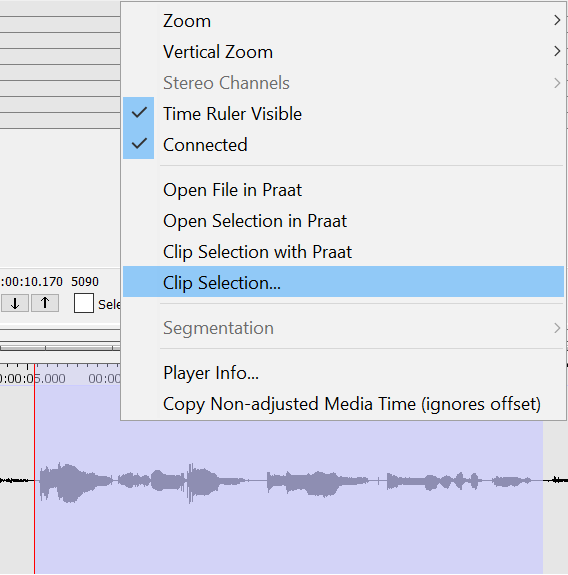Toggle the Time Ruler Visible checkmark
The height and width of the screenshot is (575, 568).
click(139, 113)
